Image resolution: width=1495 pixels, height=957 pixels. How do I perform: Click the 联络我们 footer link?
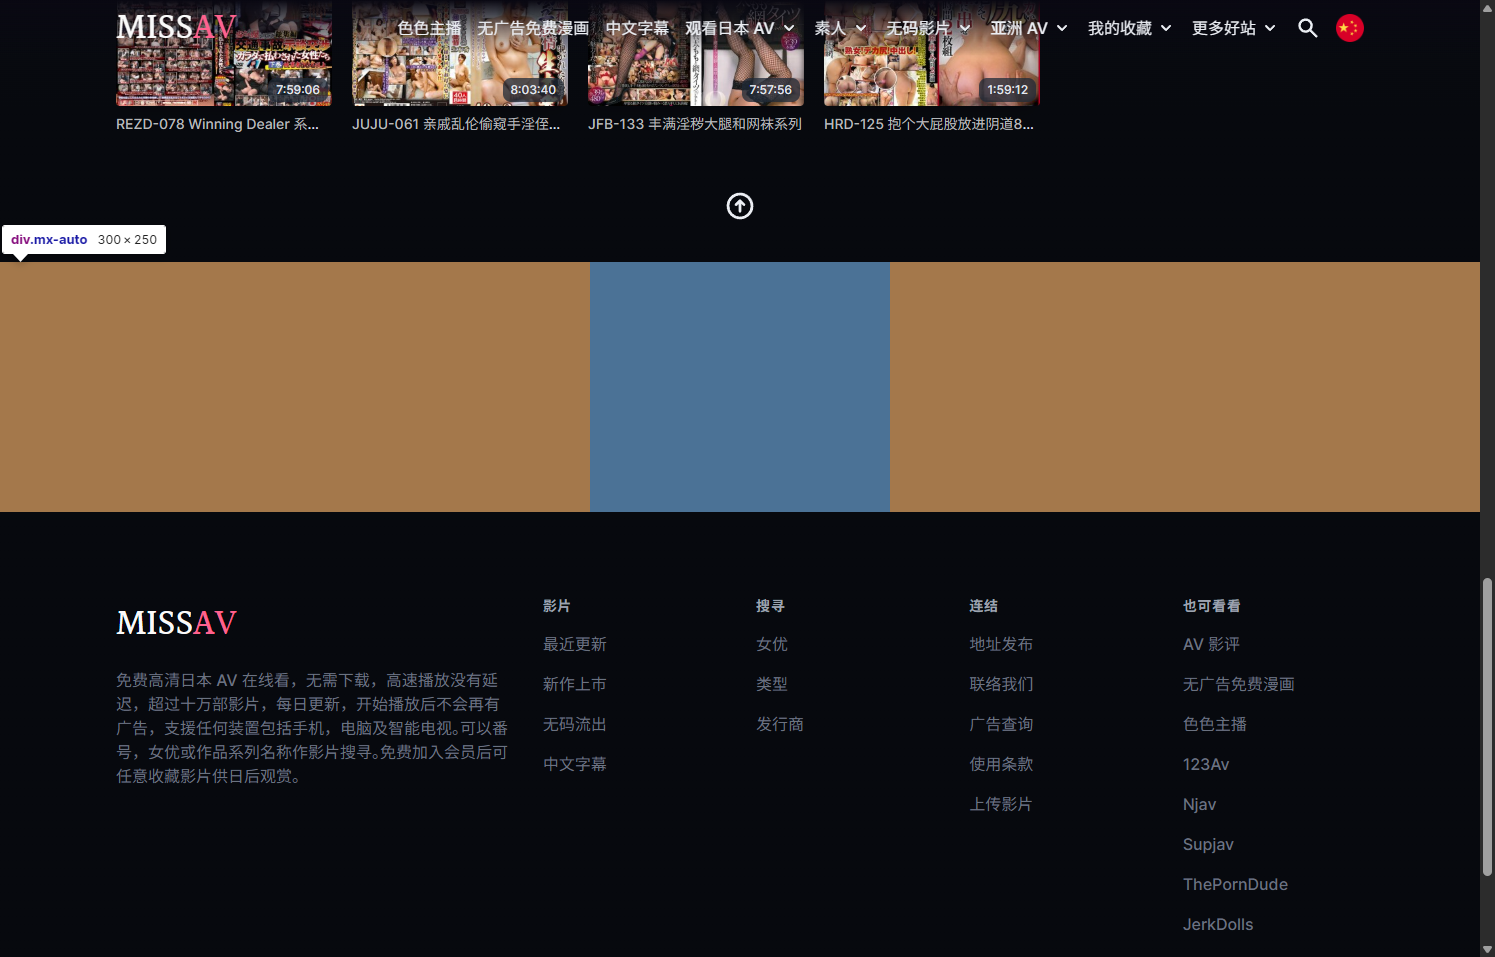tap(1001, 685)
